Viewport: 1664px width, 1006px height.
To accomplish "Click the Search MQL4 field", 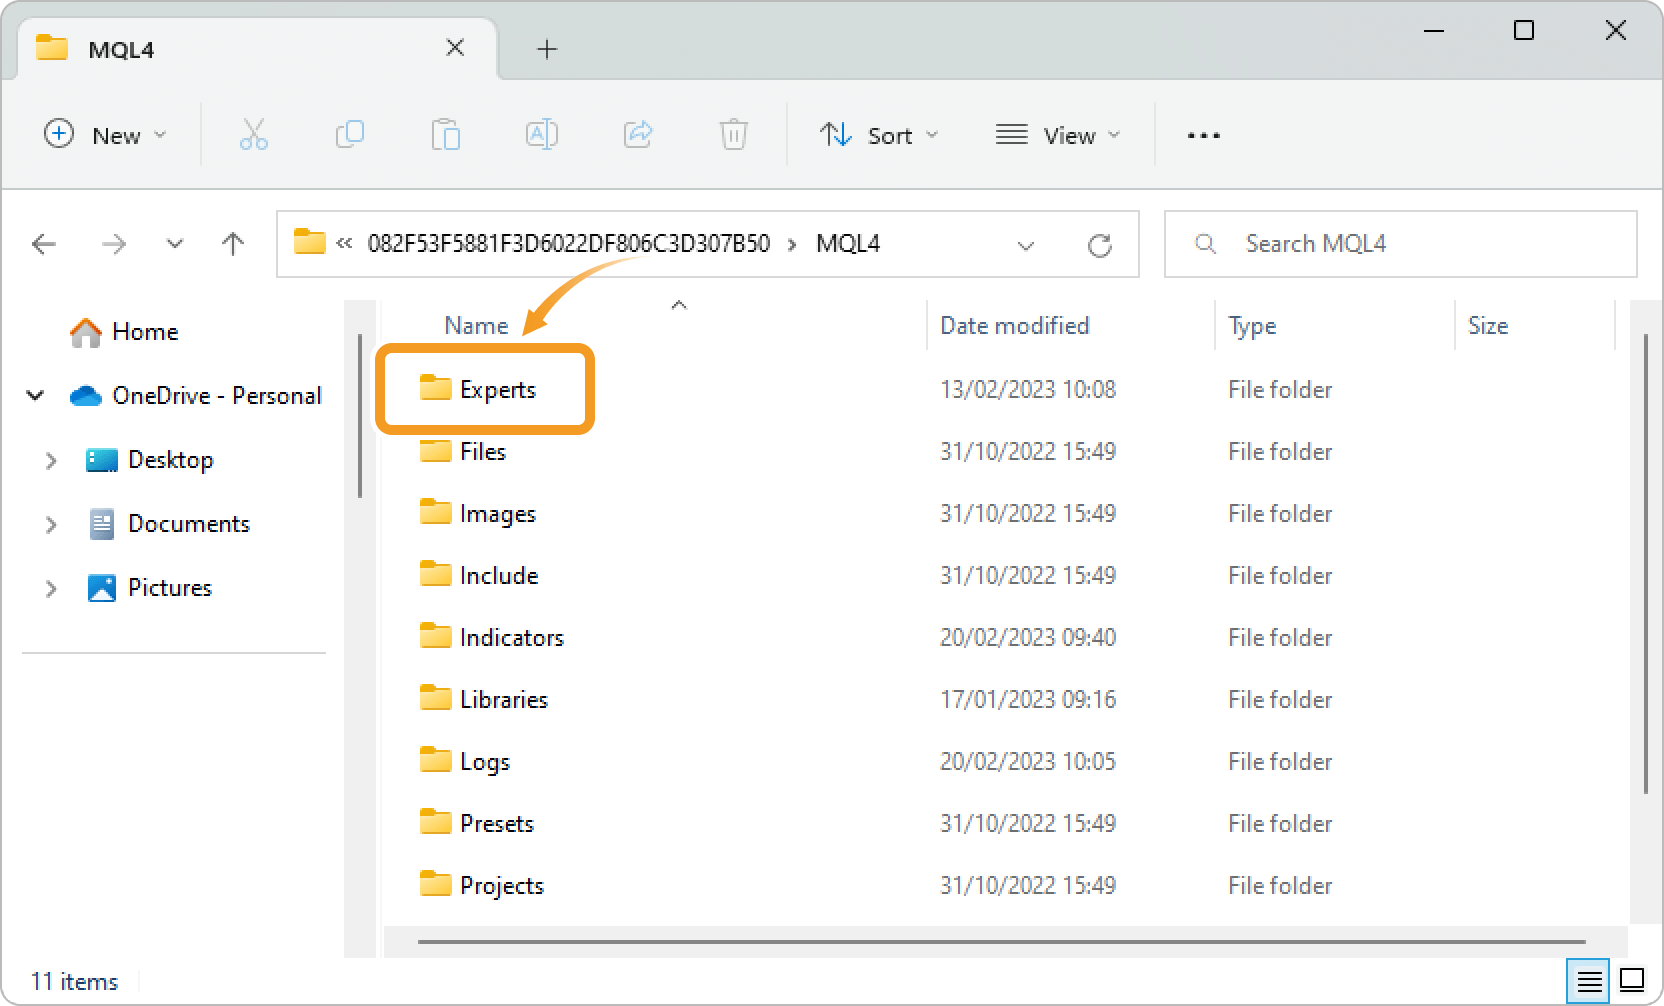I will 1400,244.
